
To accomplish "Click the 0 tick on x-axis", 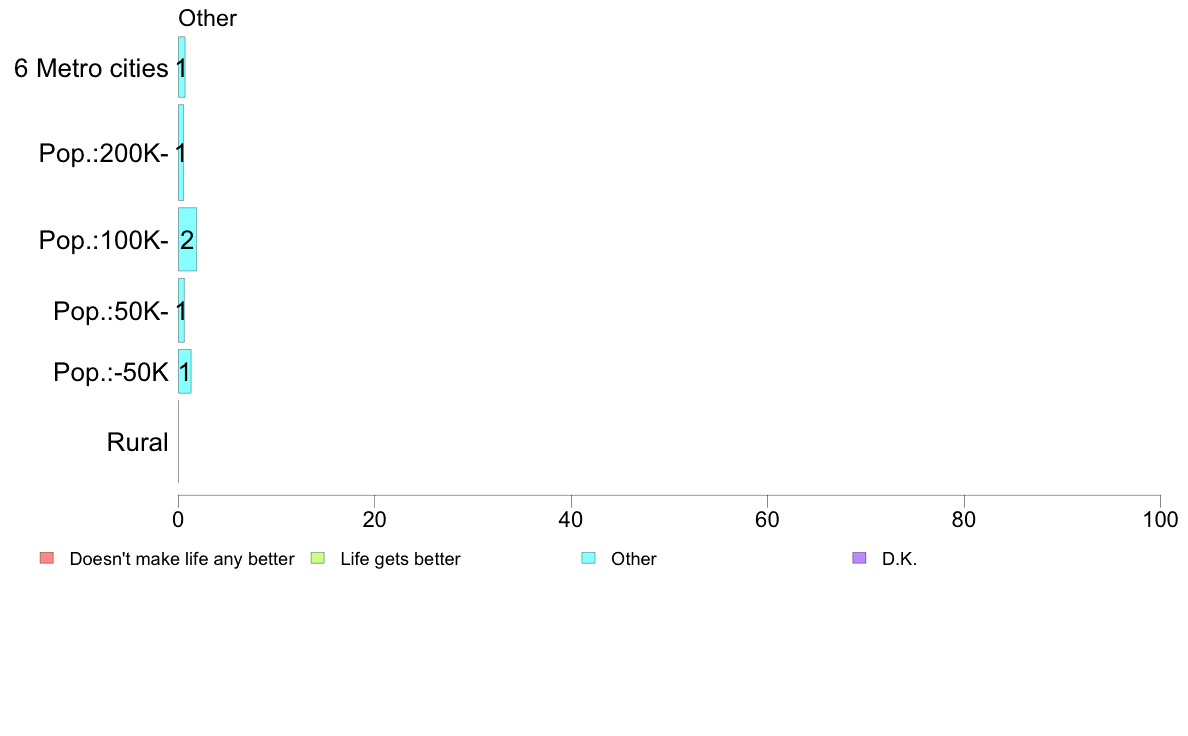I will pyautogui.click(x=178, y=519).
